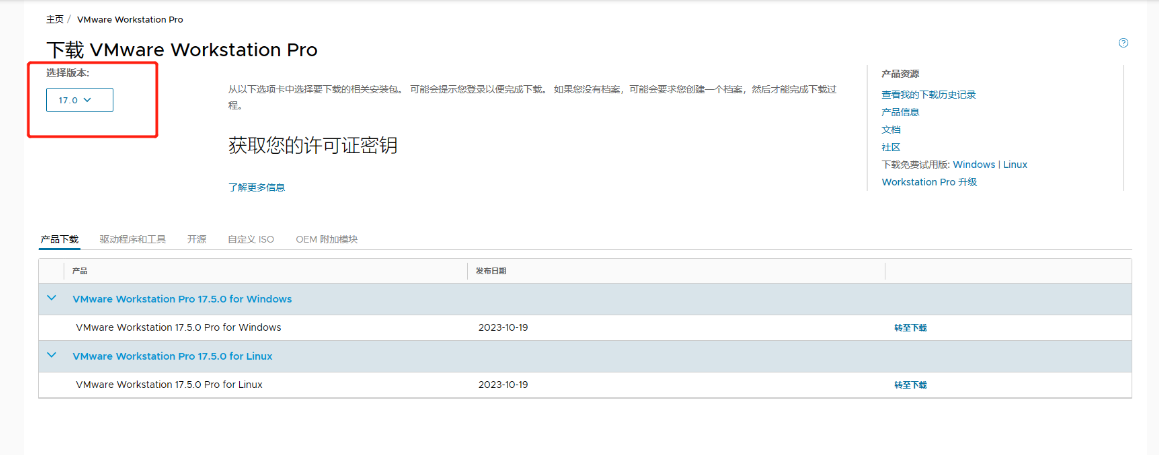Collapse VMware Workstation Pro 17.5.0 for Linux group
1159x455 pixels.
(x=52, y=355)
